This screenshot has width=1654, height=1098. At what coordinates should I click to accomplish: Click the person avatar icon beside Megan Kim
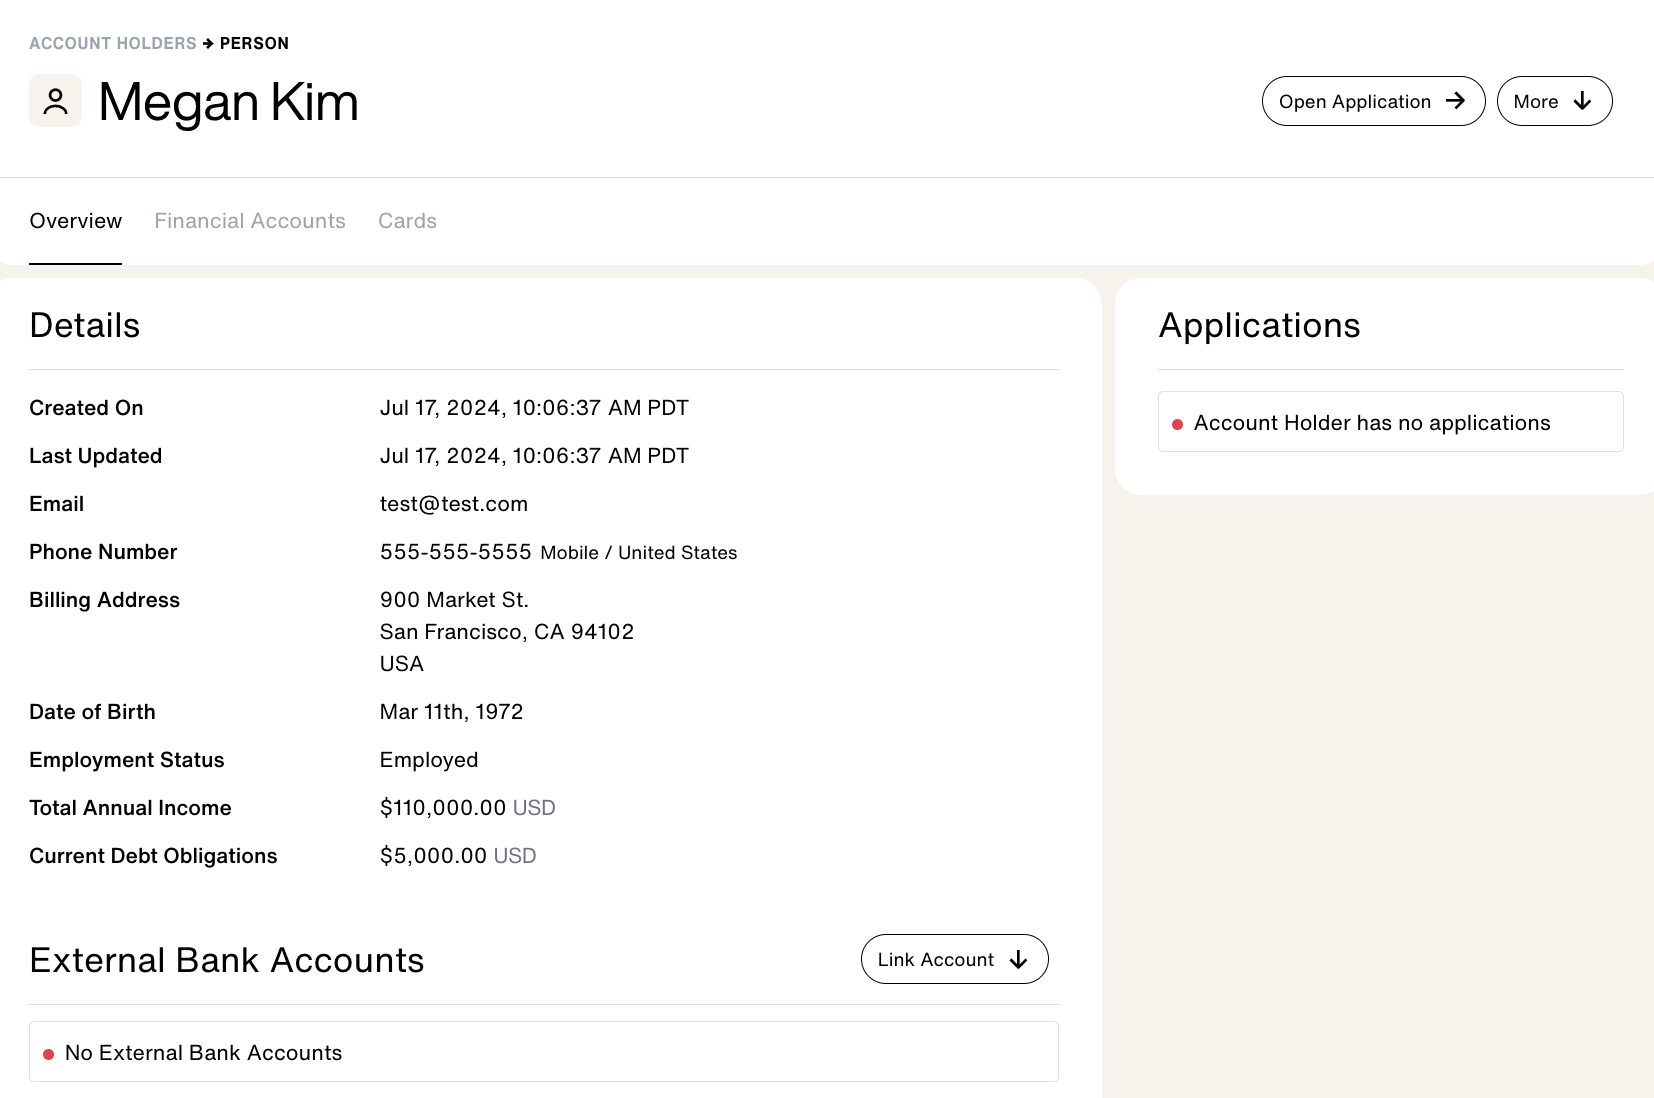click(55, 100)
